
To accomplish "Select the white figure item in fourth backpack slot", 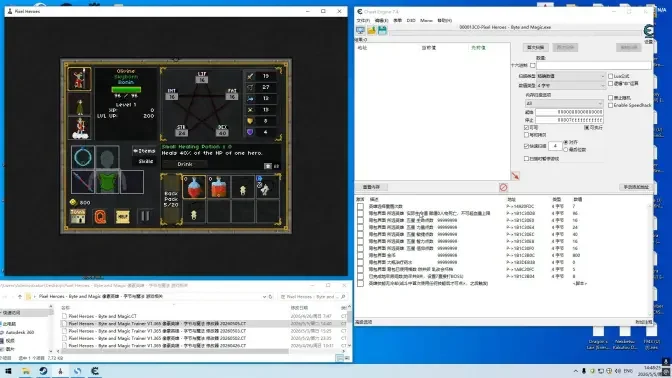I will point(267,187).
